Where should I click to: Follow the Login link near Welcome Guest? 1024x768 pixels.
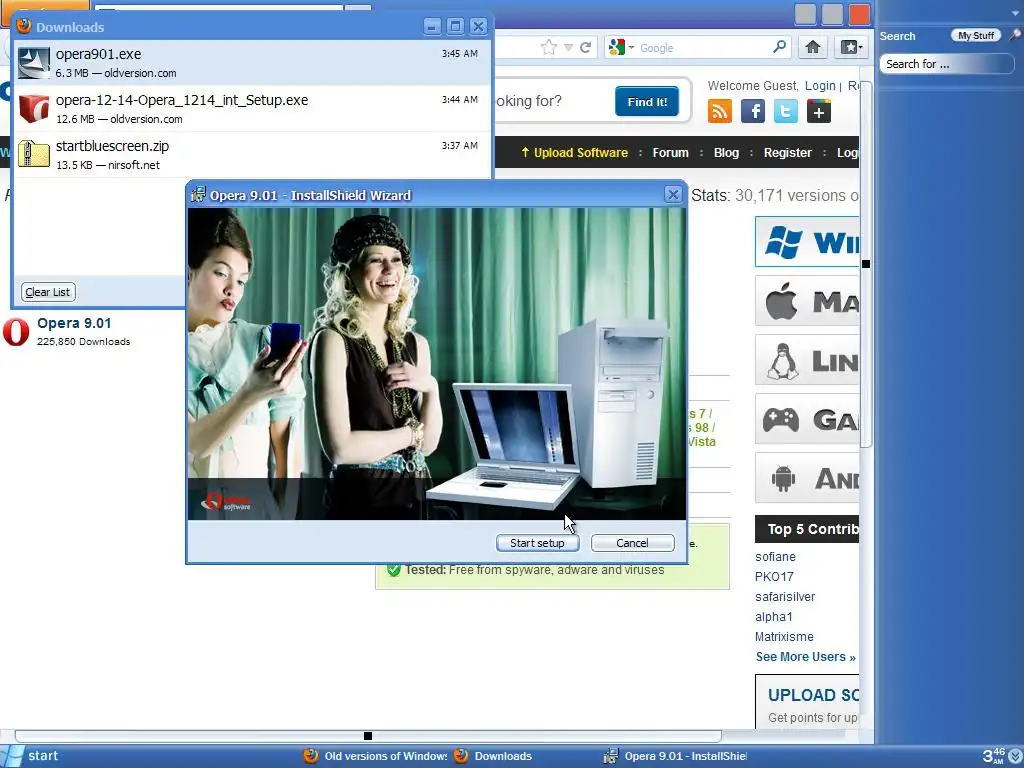[x=820, y=86]
